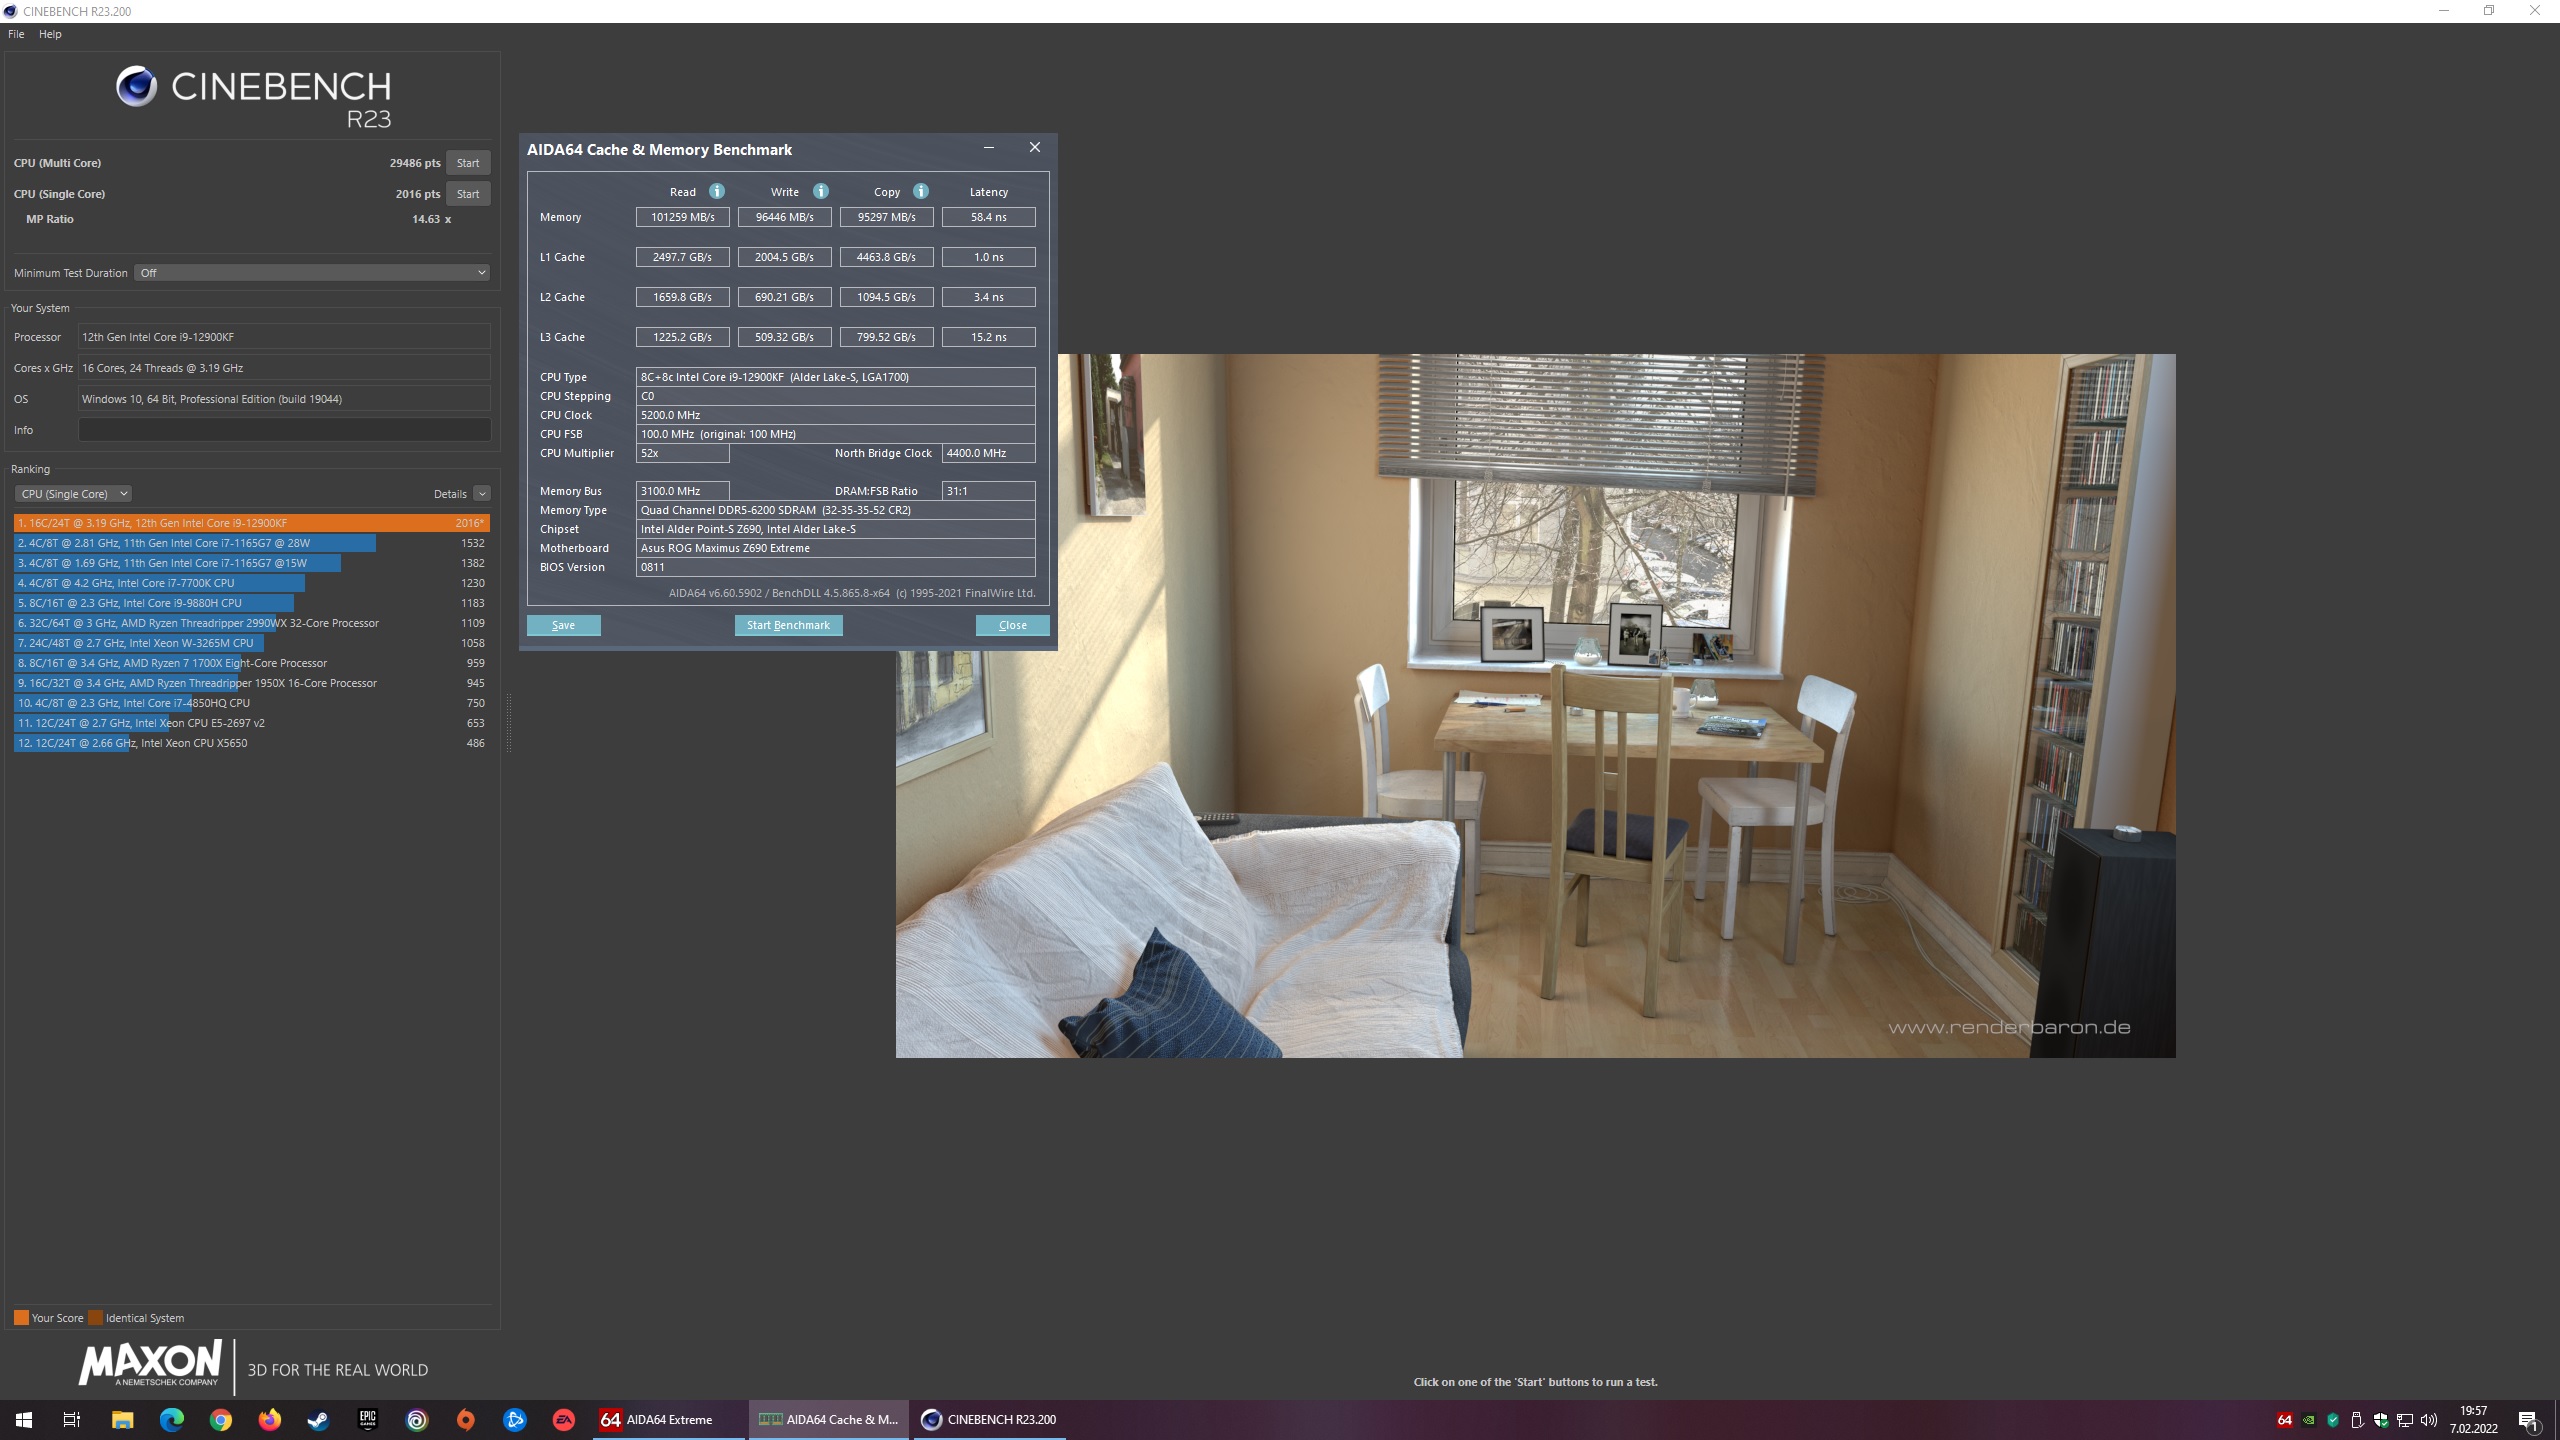
Task: Launch Google Chrome from the taskbar
Action: click(220, 1419)
